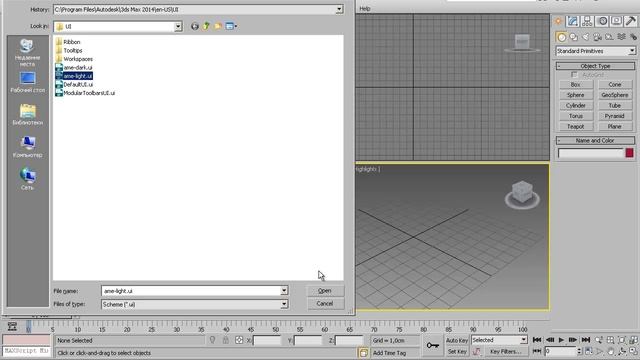The width and height of the screenshot is (640, 360).
Task: Select the Shapes category icon
Action: [x=573, y=37]
